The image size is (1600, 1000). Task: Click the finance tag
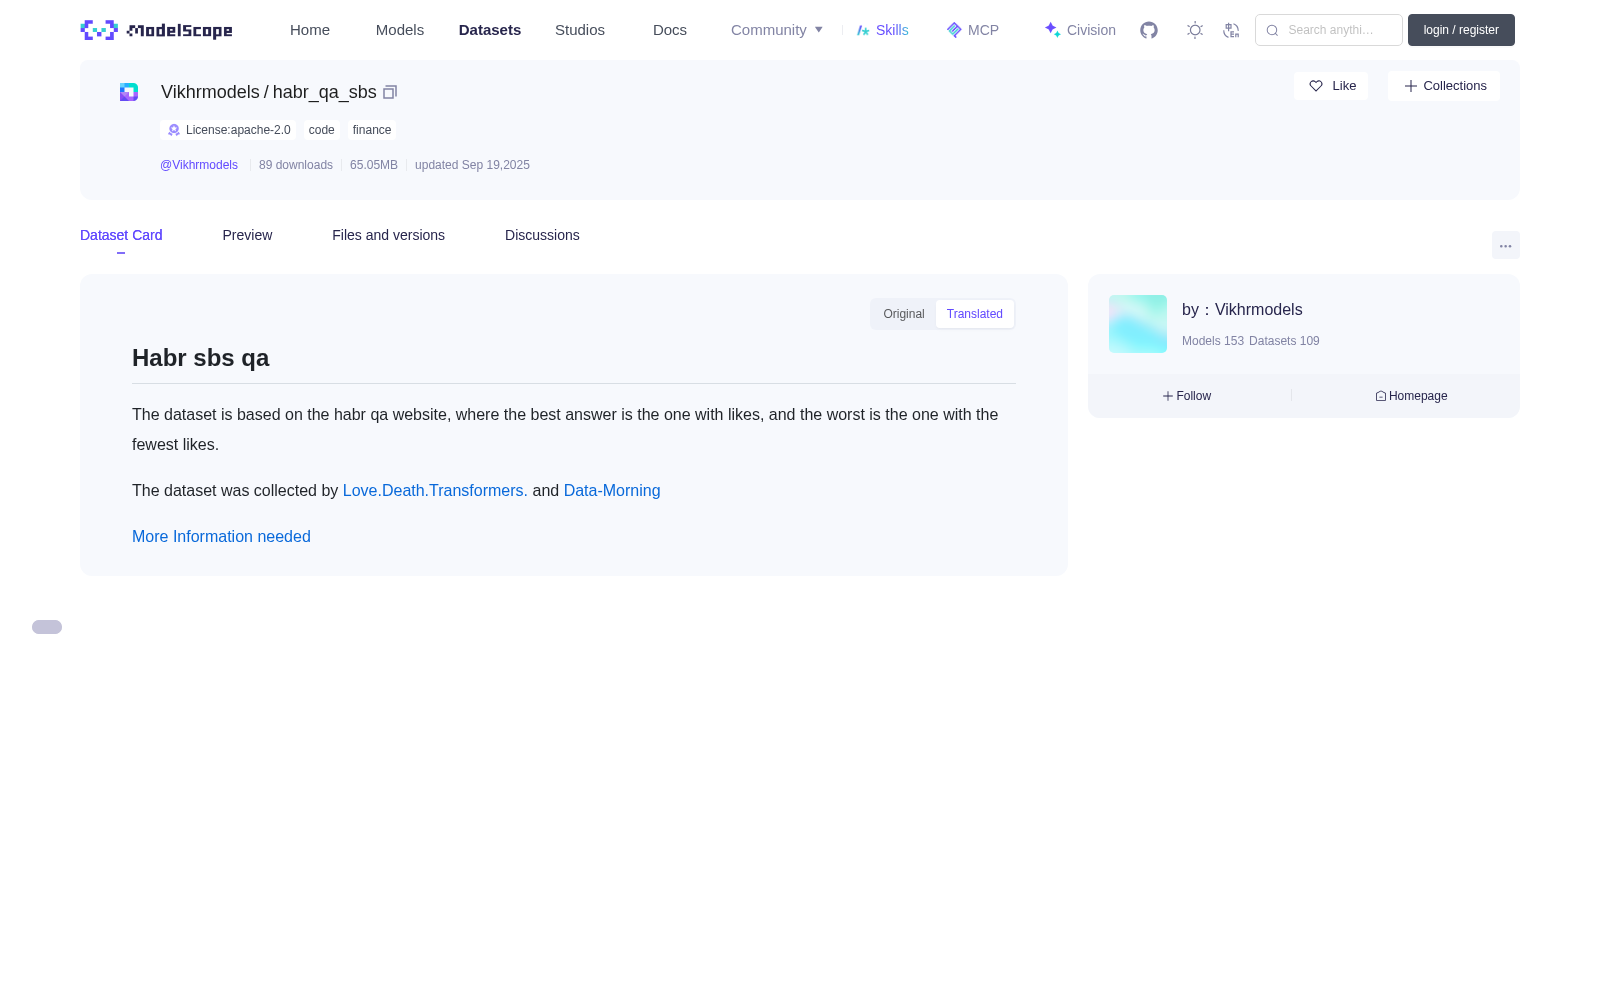372,130
